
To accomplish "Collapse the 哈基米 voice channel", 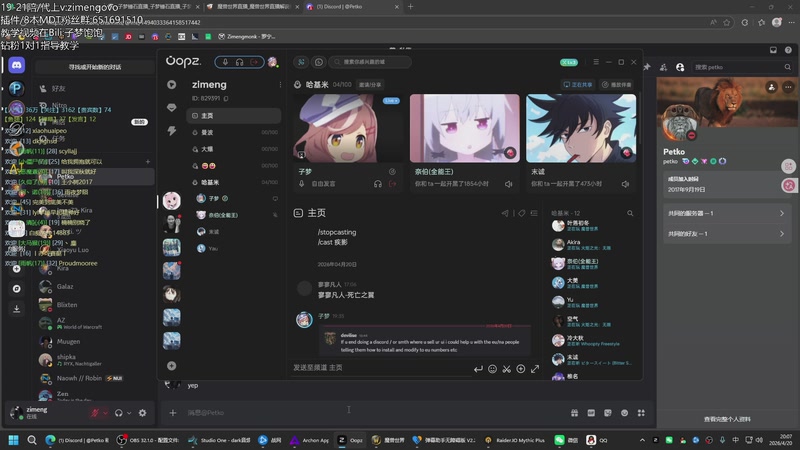I will [x=234, y=182].
